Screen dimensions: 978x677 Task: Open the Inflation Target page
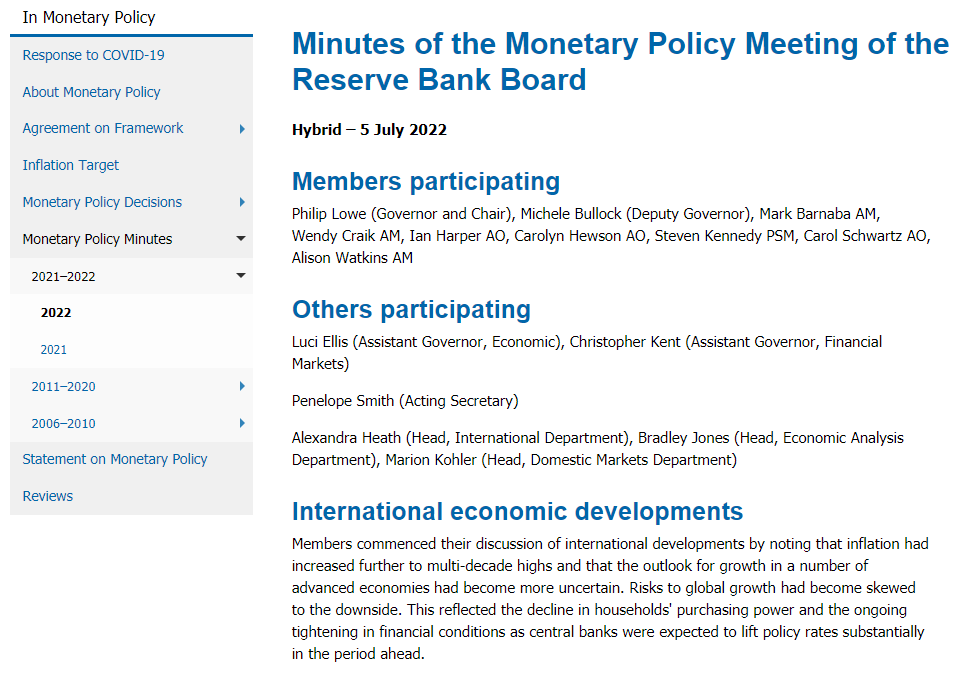point(71,165)
